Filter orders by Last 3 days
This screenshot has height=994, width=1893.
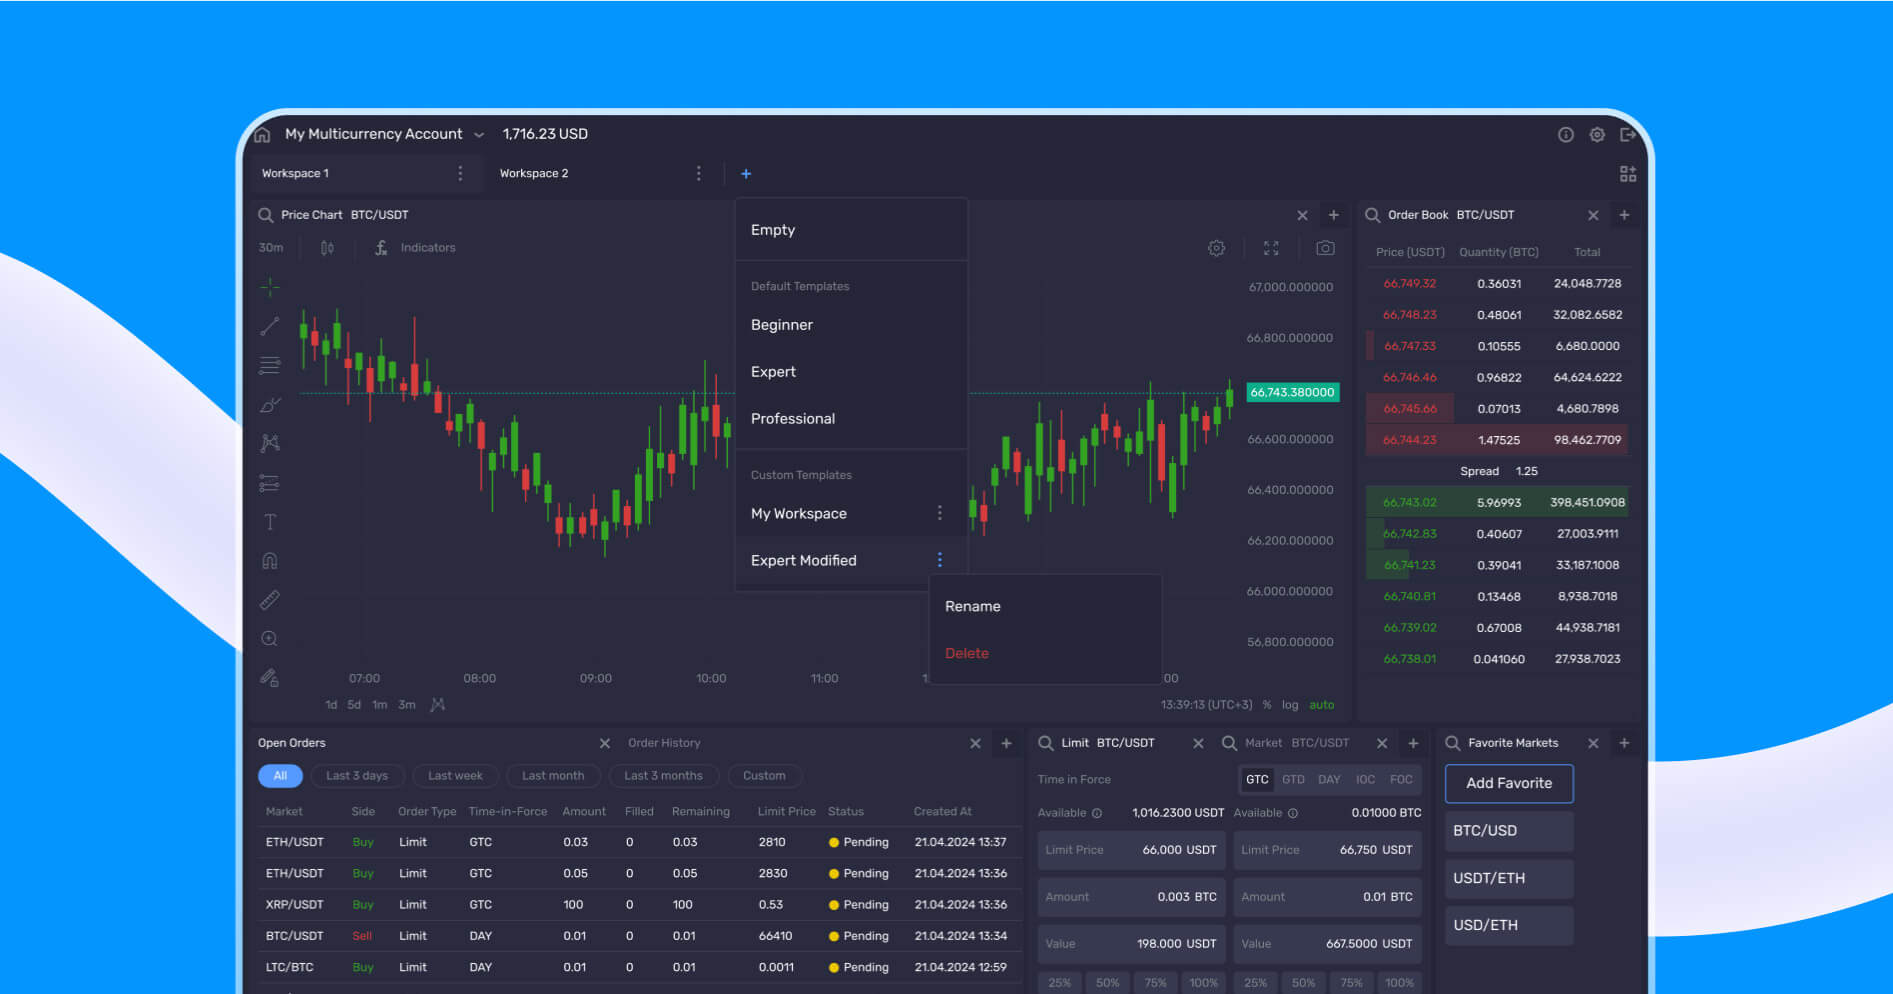click(x=357, y=776)
